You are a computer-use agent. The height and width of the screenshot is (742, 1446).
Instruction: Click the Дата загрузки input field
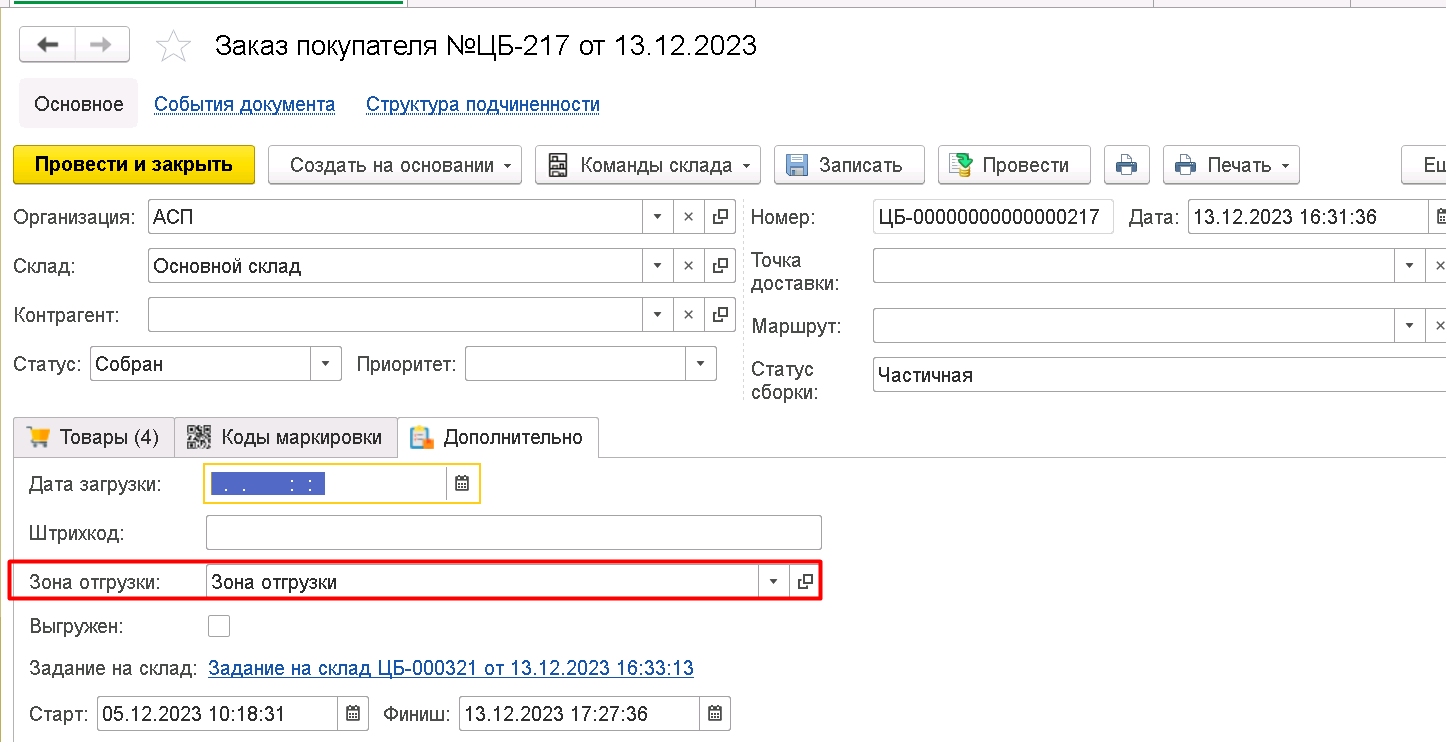coord(326,483)
